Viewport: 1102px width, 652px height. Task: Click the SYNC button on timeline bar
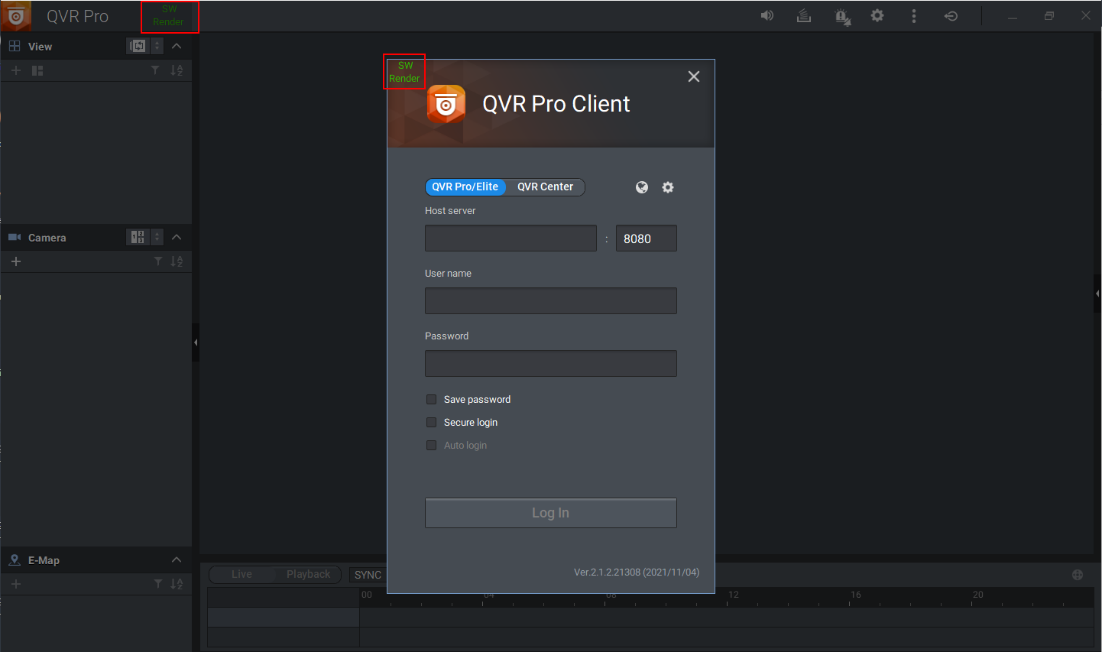[367, 575]
